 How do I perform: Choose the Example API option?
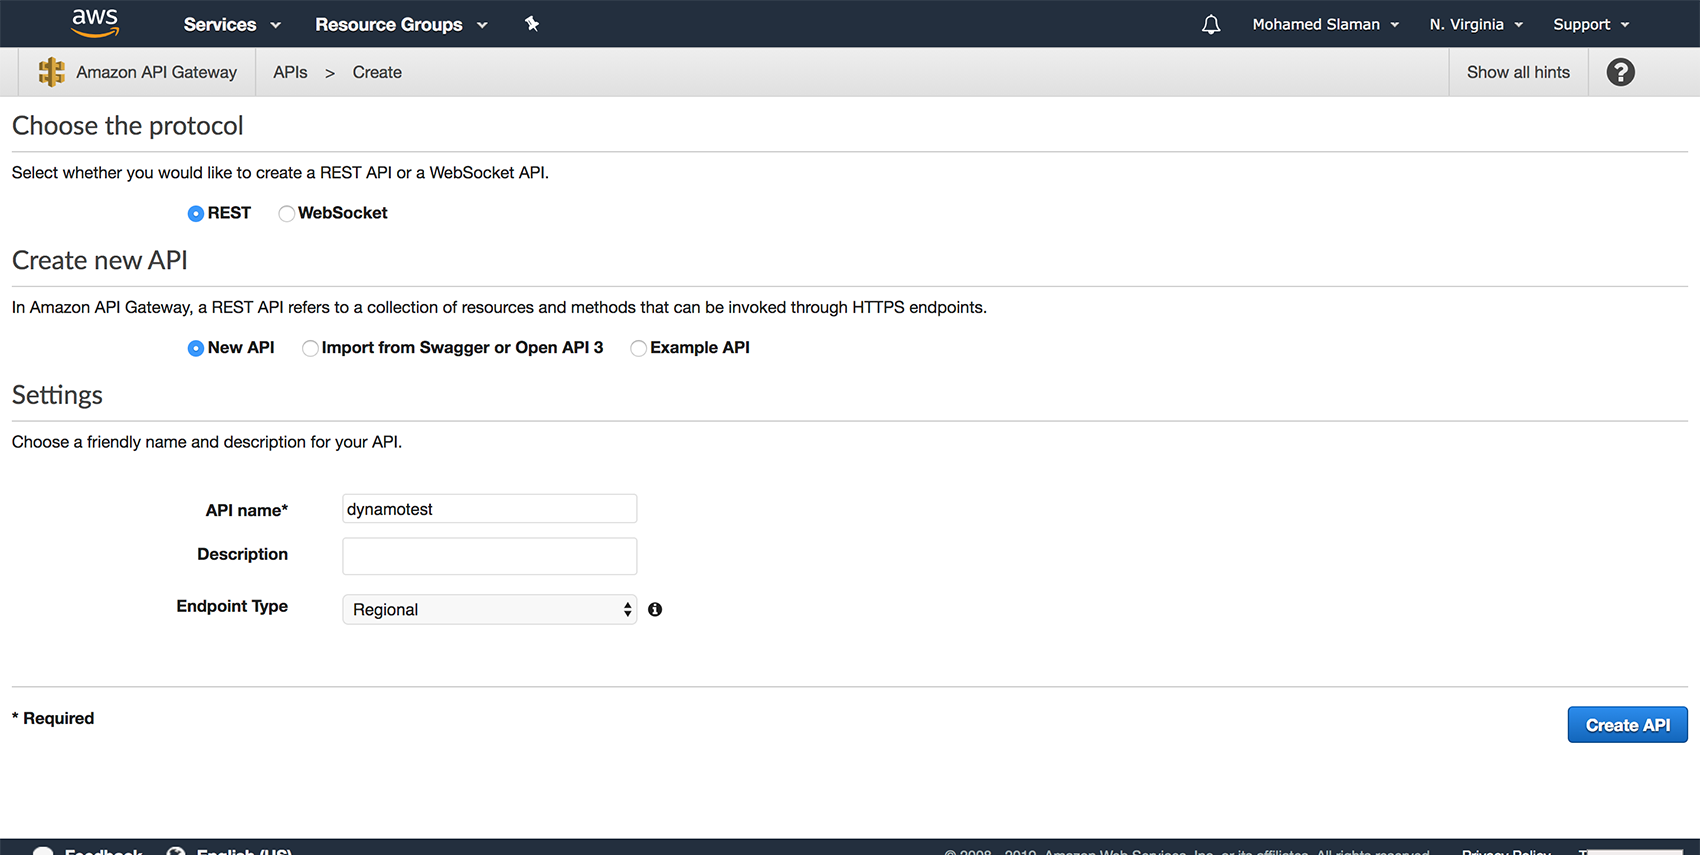coord(638,348)
